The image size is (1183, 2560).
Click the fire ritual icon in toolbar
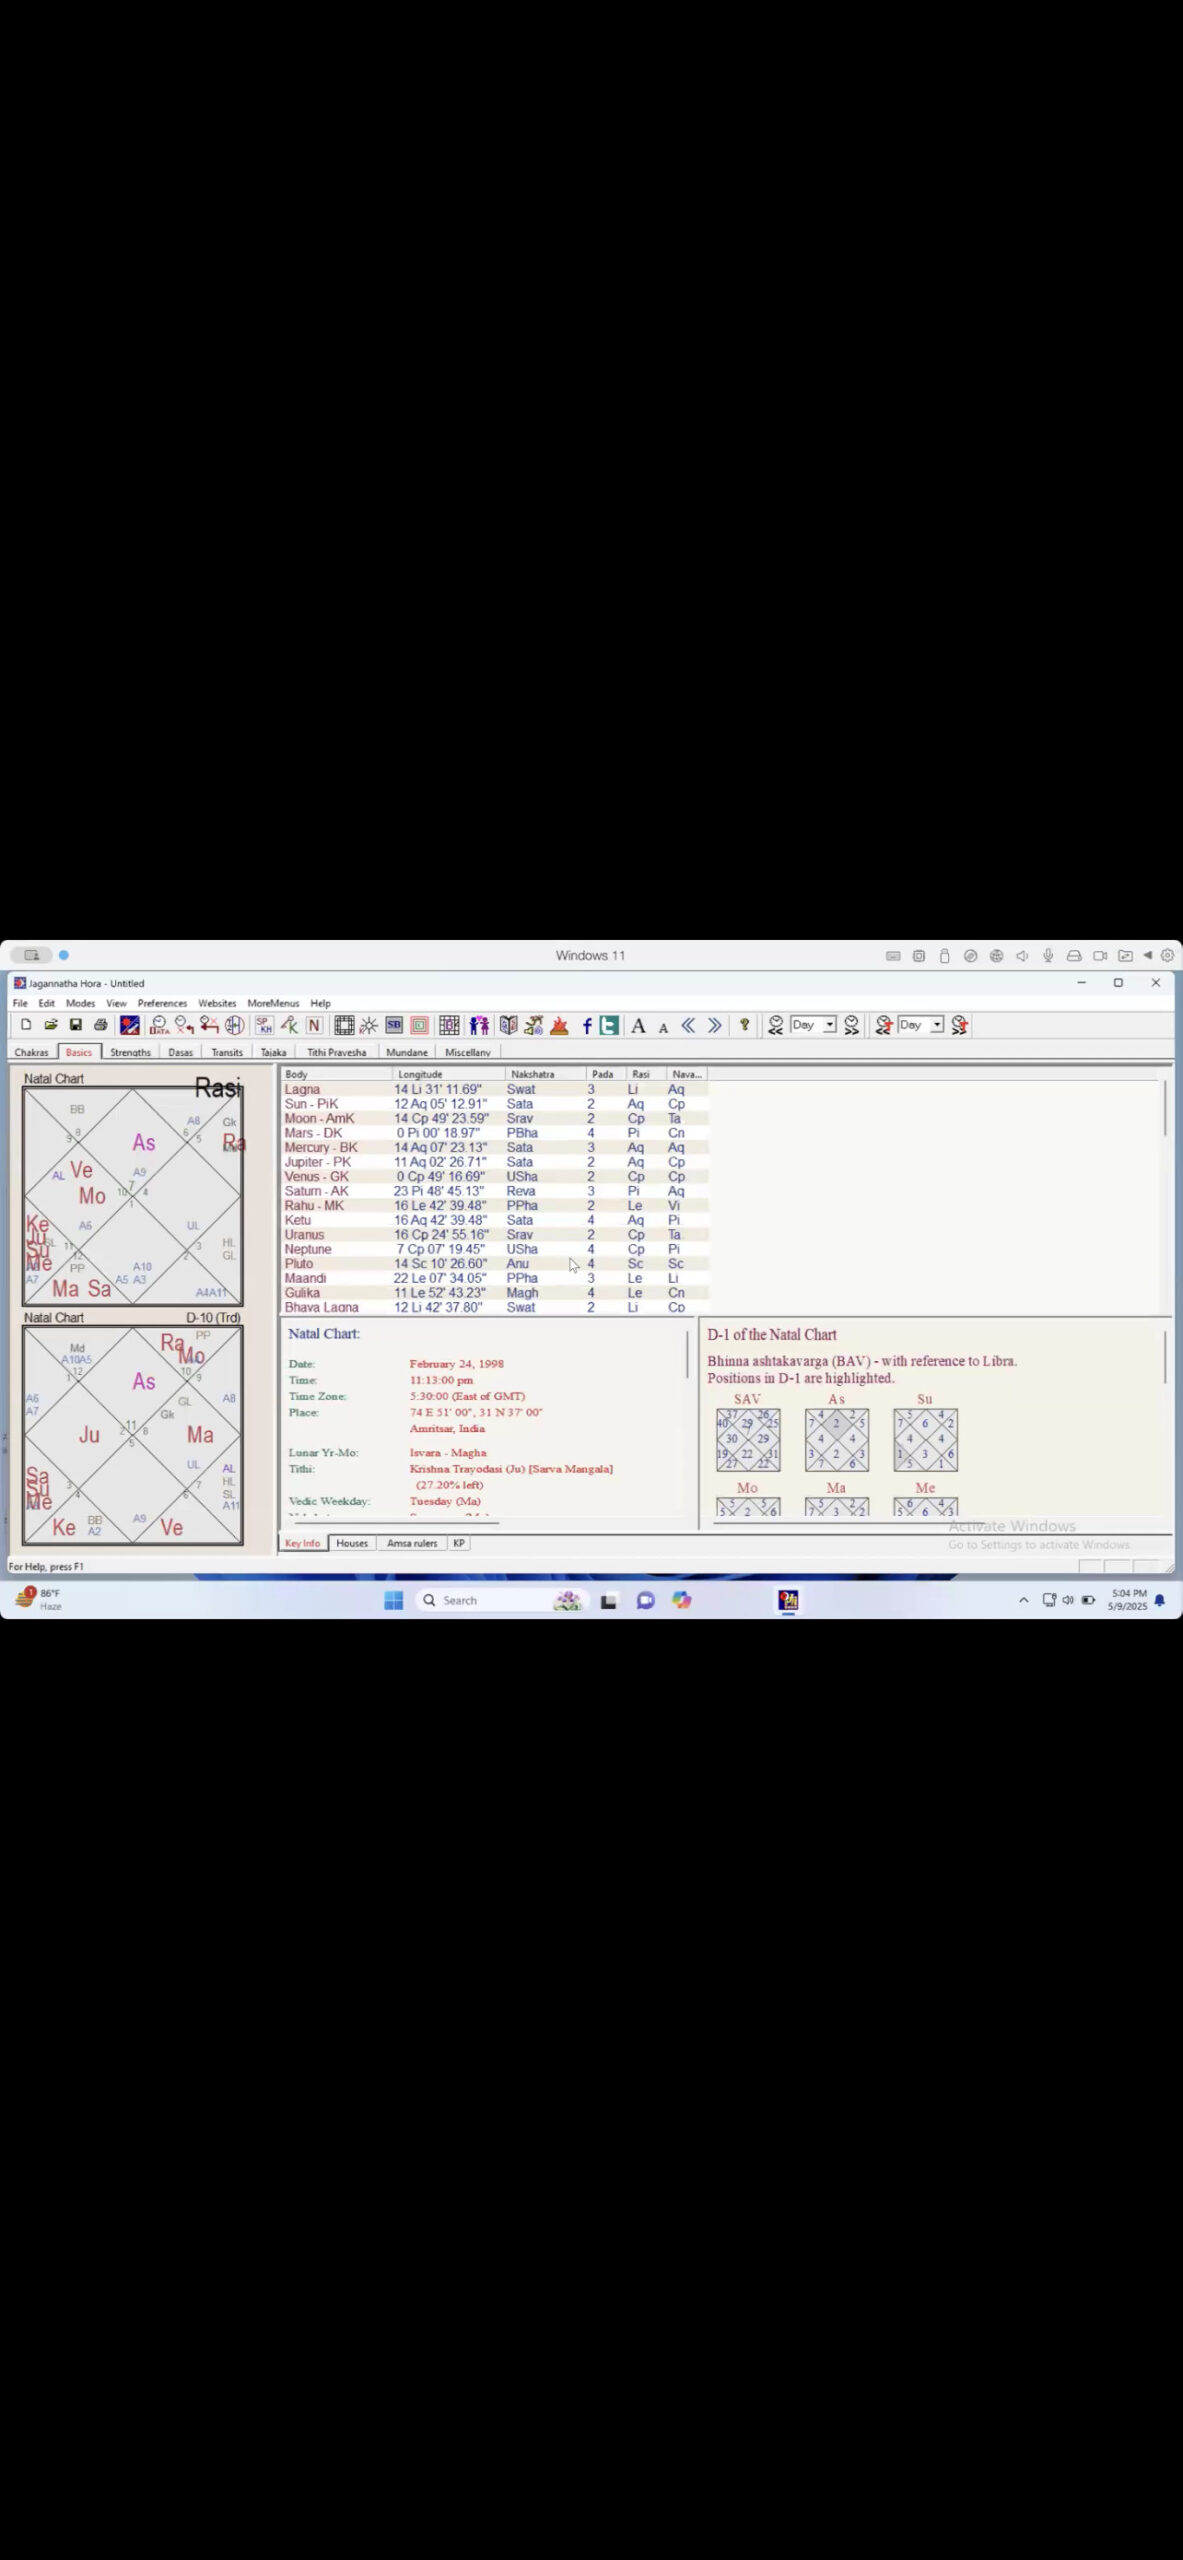559,1025
